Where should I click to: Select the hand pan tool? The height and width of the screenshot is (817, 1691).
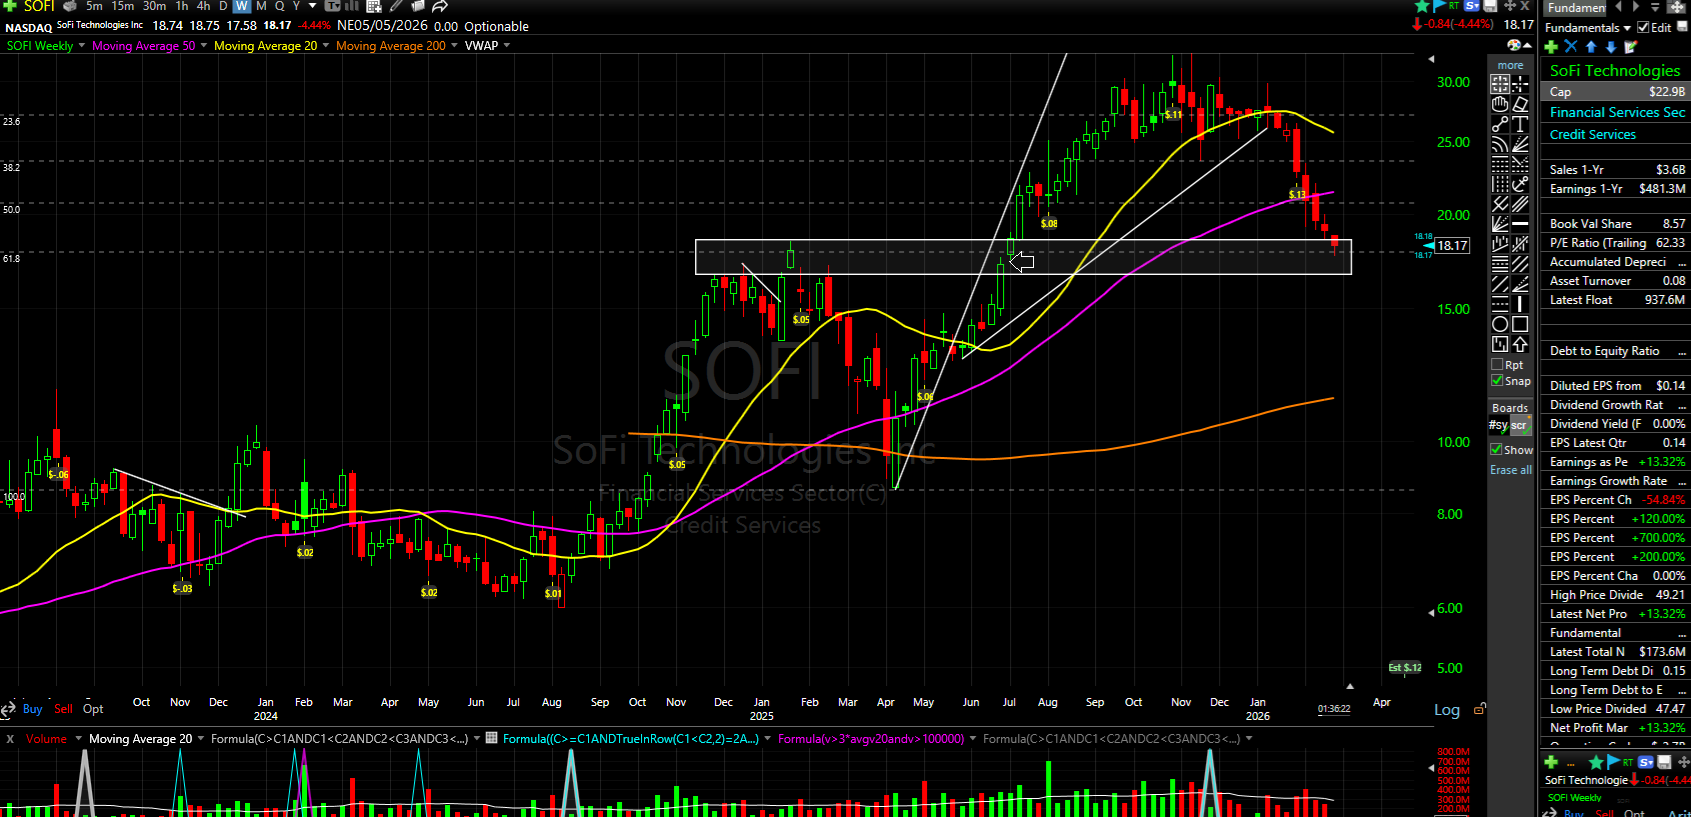click(1500, 104)
